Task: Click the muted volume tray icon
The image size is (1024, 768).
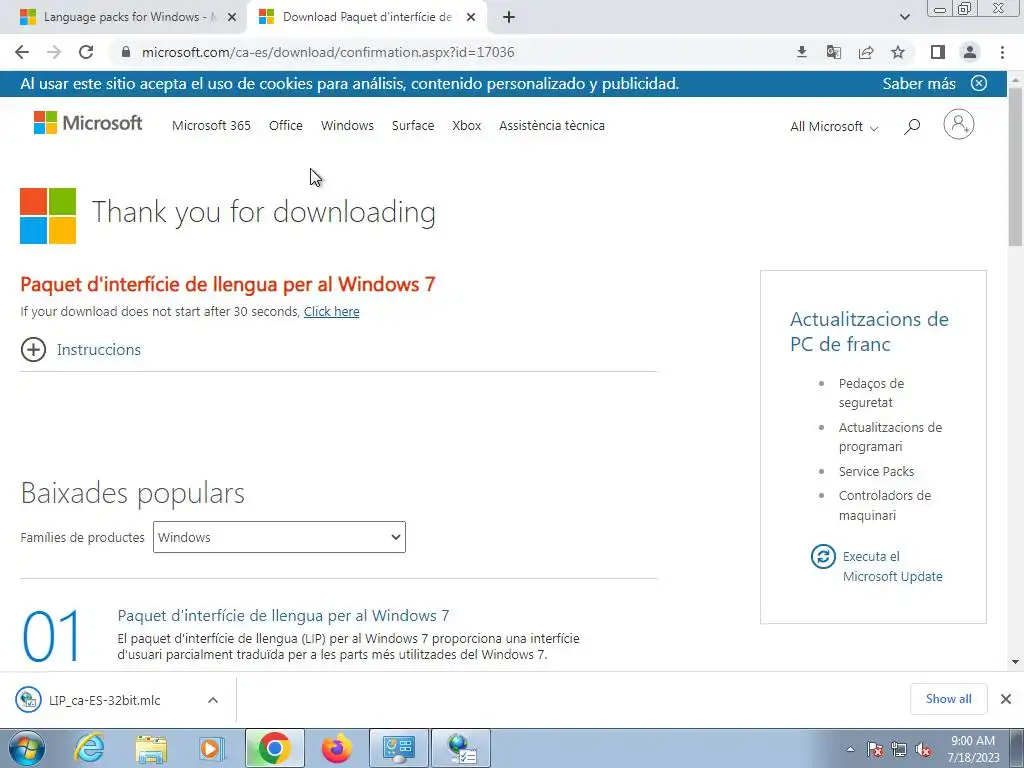Action: 923,749
